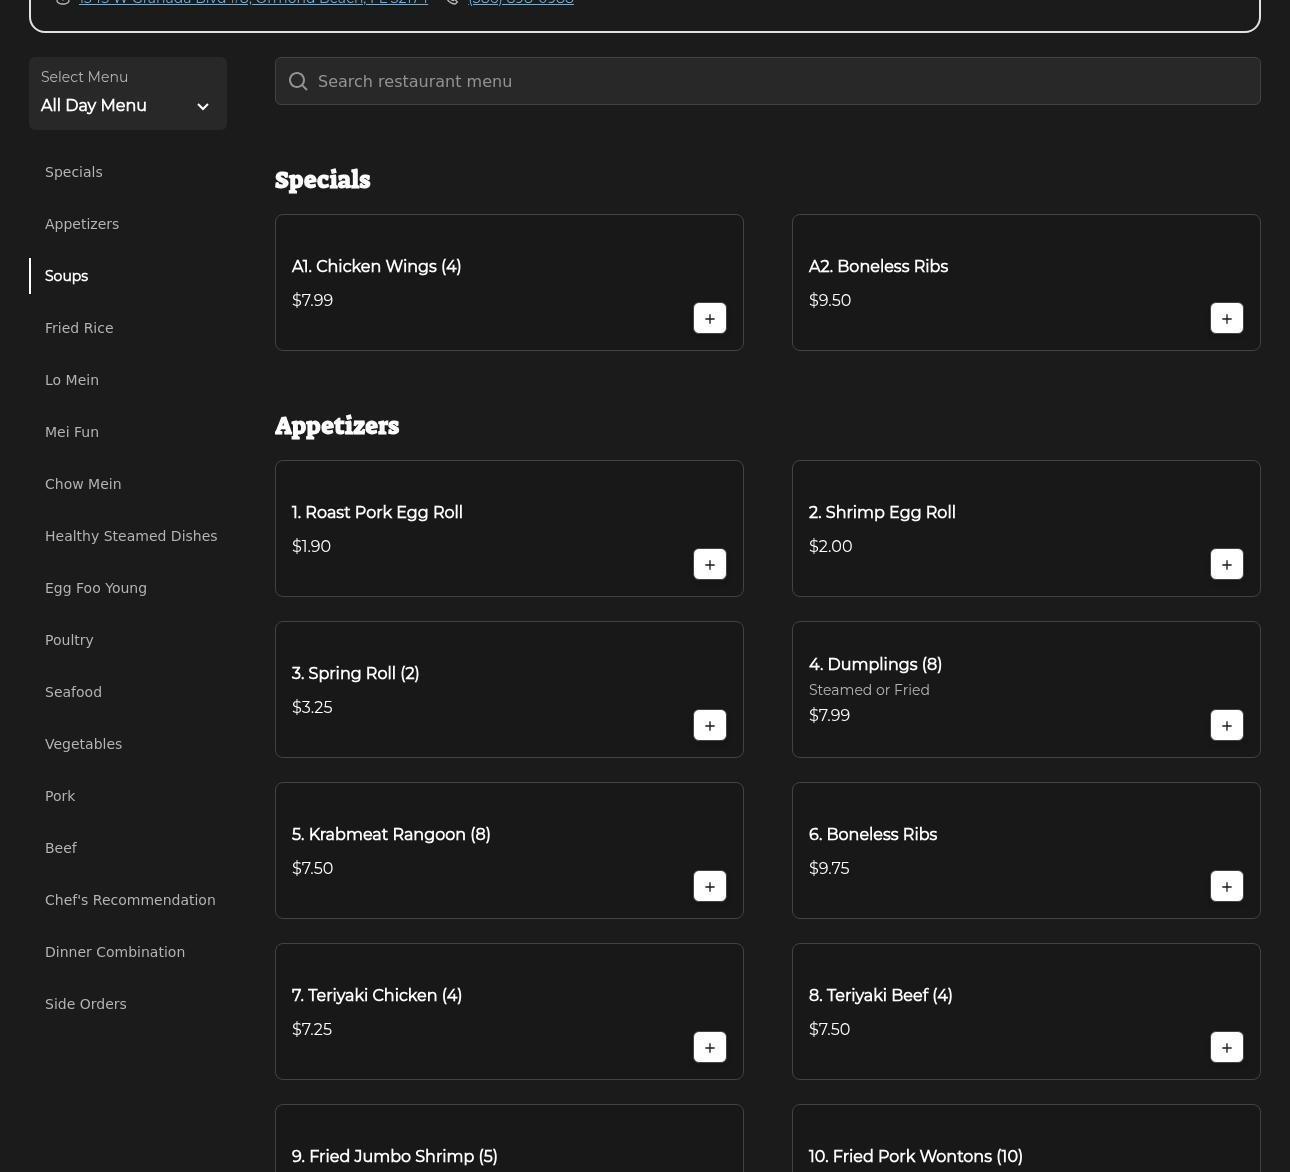
Task: Jump to Soups category
Action: tap(66, 276)
